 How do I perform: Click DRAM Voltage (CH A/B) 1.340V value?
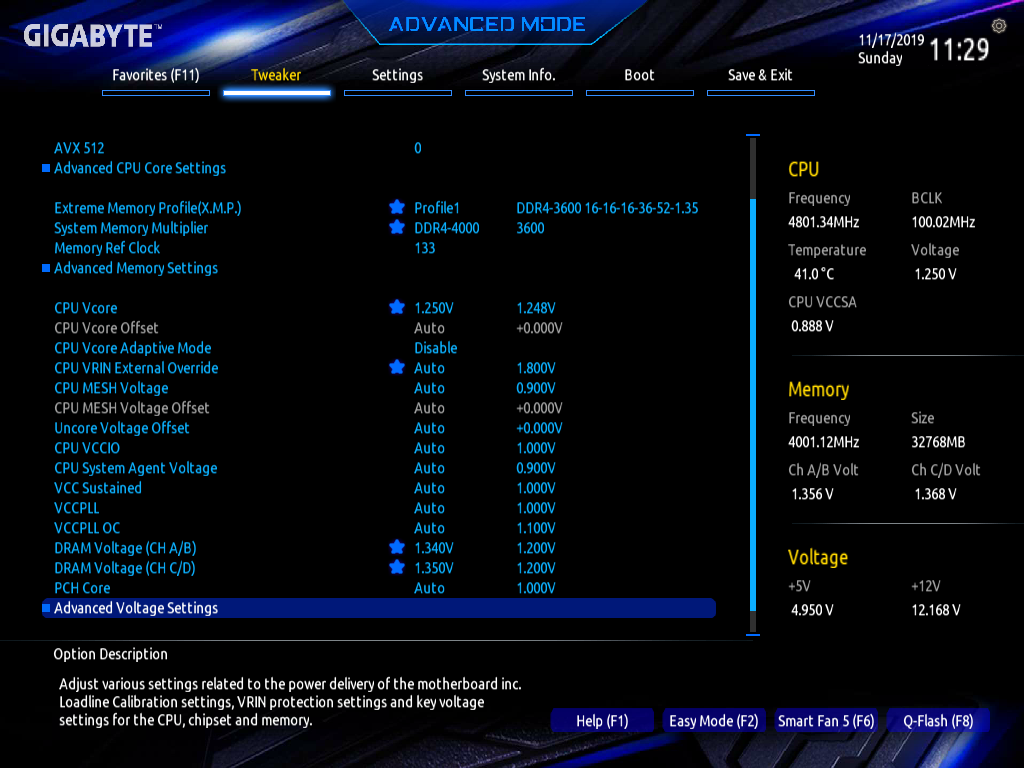coord(434,548)
